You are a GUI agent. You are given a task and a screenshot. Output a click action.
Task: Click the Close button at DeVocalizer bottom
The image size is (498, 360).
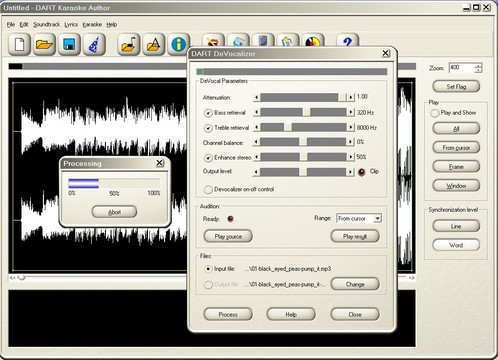pyautogui.click(x=355, y=314)
